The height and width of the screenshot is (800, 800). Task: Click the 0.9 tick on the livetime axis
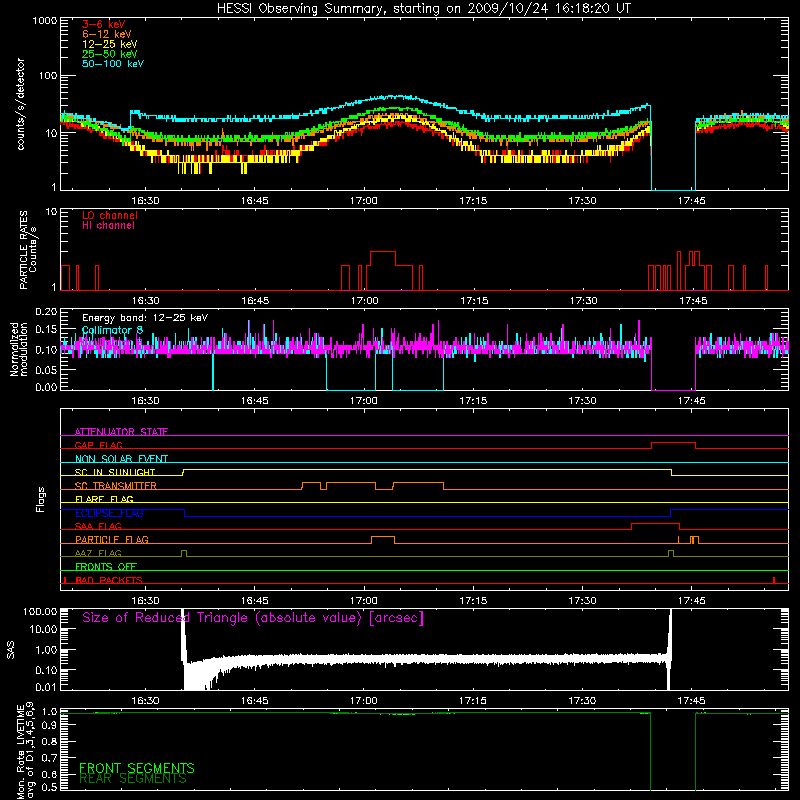pos(49,727)
